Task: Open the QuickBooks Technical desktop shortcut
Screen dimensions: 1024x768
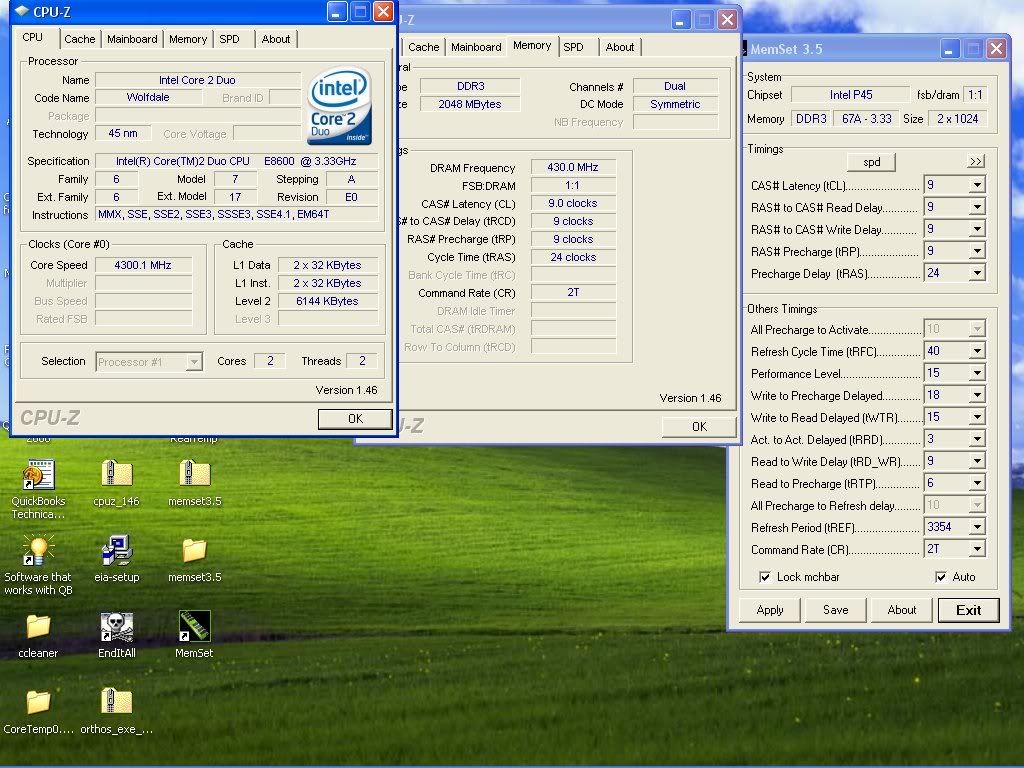Action: [38, 475]
